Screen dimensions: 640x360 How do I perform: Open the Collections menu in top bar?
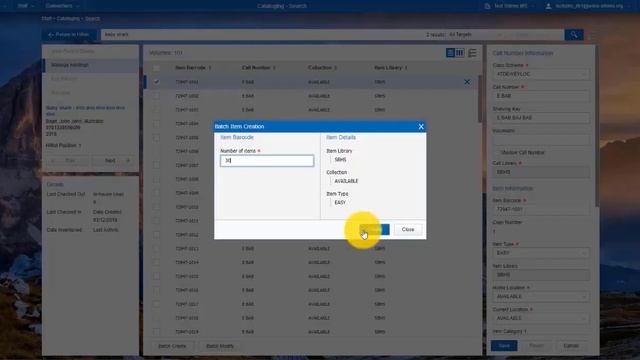(x=62, y=6)
